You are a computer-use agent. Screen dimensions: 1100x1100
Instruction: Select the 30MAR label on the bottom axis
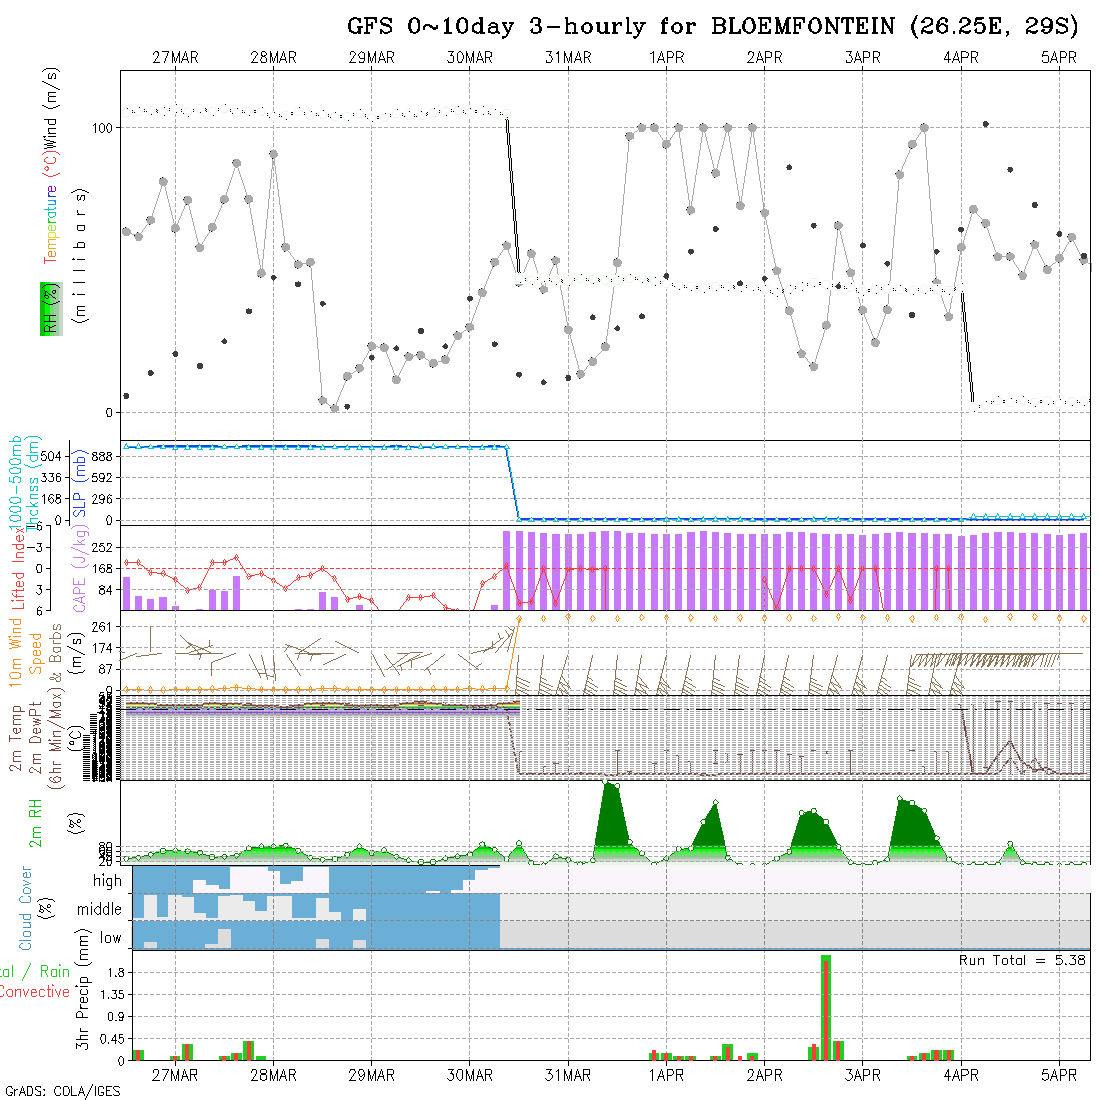click(x=470, y=1075)
